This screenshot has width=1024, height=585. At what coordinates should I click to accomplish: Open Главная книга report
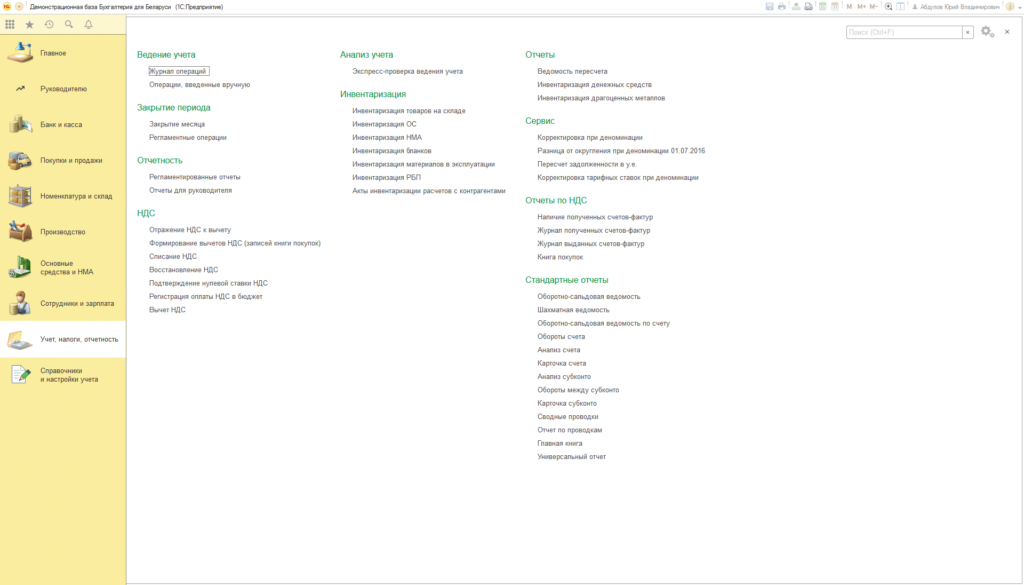[x=560, y=443]
